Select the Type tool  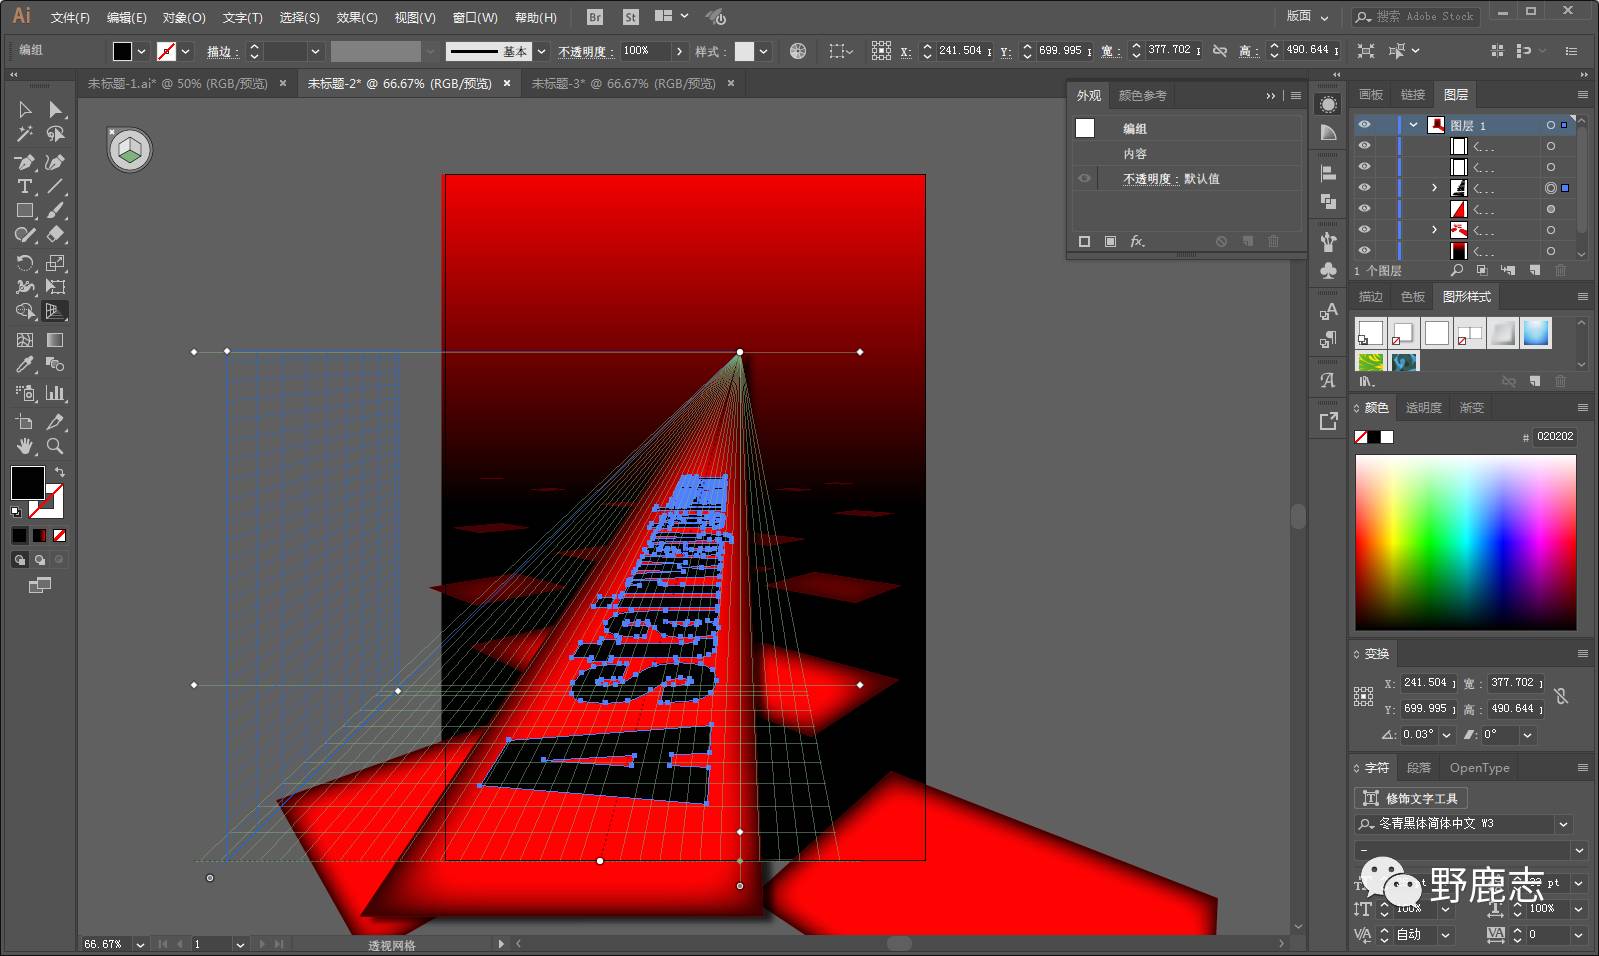25,187
